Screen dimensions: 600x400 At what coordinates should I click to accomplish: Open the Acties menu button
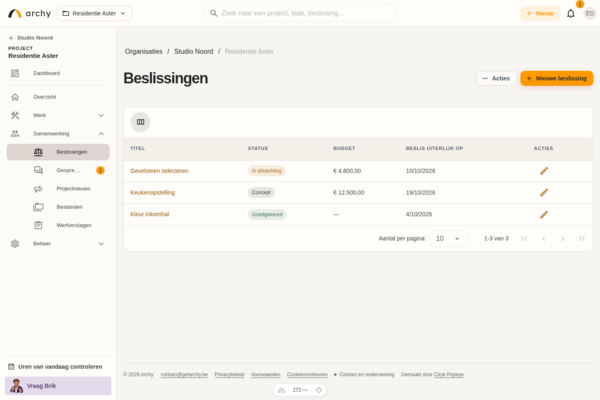click(496, 78)
